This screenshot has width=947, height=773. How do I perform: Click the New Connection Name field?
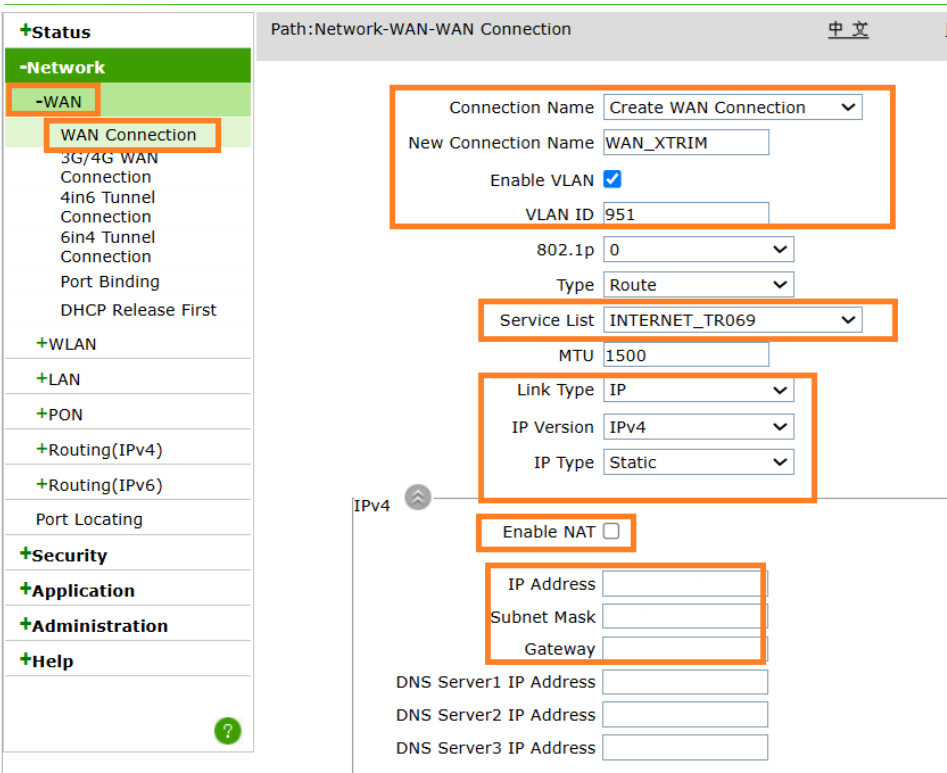click(686, 143)
